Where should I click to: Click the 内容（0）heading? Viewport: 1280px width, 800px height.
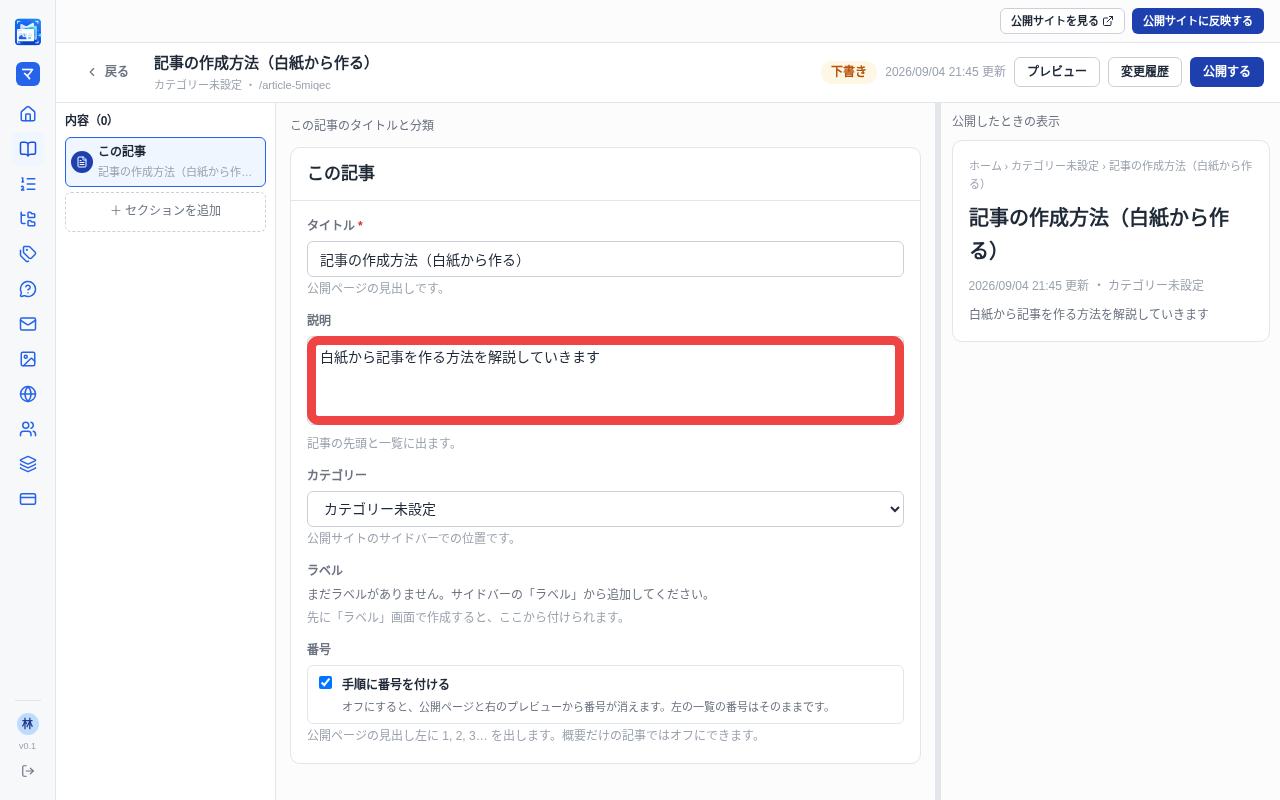pos(89,121)
